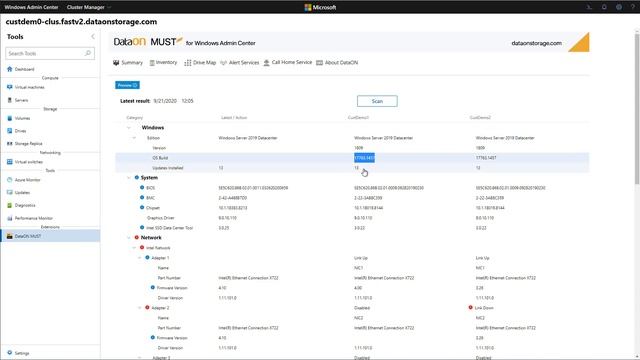Click the Servers icon in sidebar
Image resolution: width=640 pixels, height=360 pixels.
10,100
